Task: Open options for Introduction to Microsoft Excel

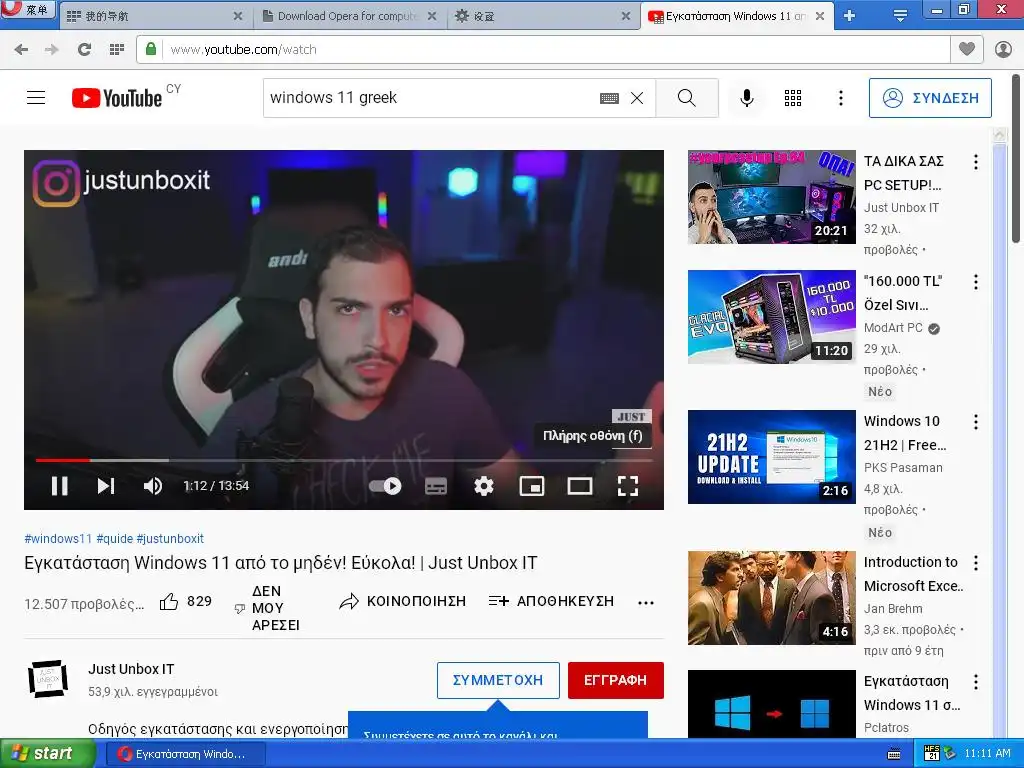Action: pyautogui.click(x=976, y=563)
